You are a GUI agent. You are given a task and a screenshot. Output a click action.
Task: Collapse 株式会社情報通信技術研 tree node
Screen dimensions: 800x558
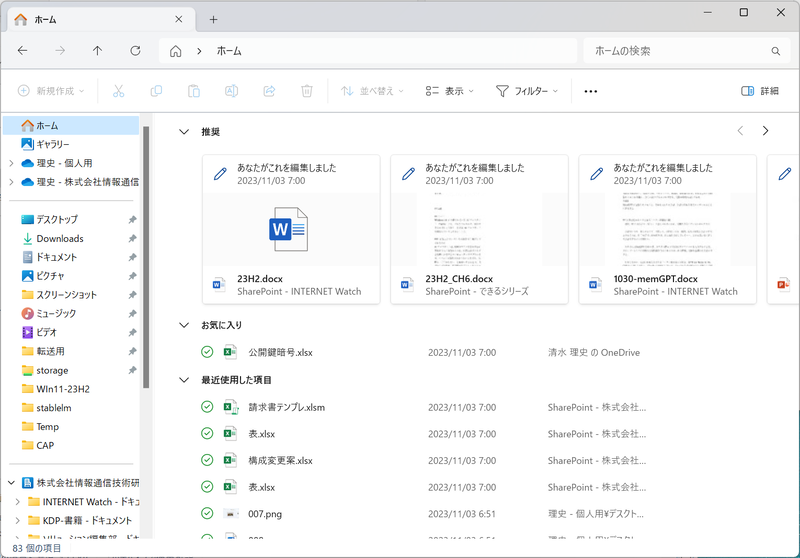click(x=11, y=483)
